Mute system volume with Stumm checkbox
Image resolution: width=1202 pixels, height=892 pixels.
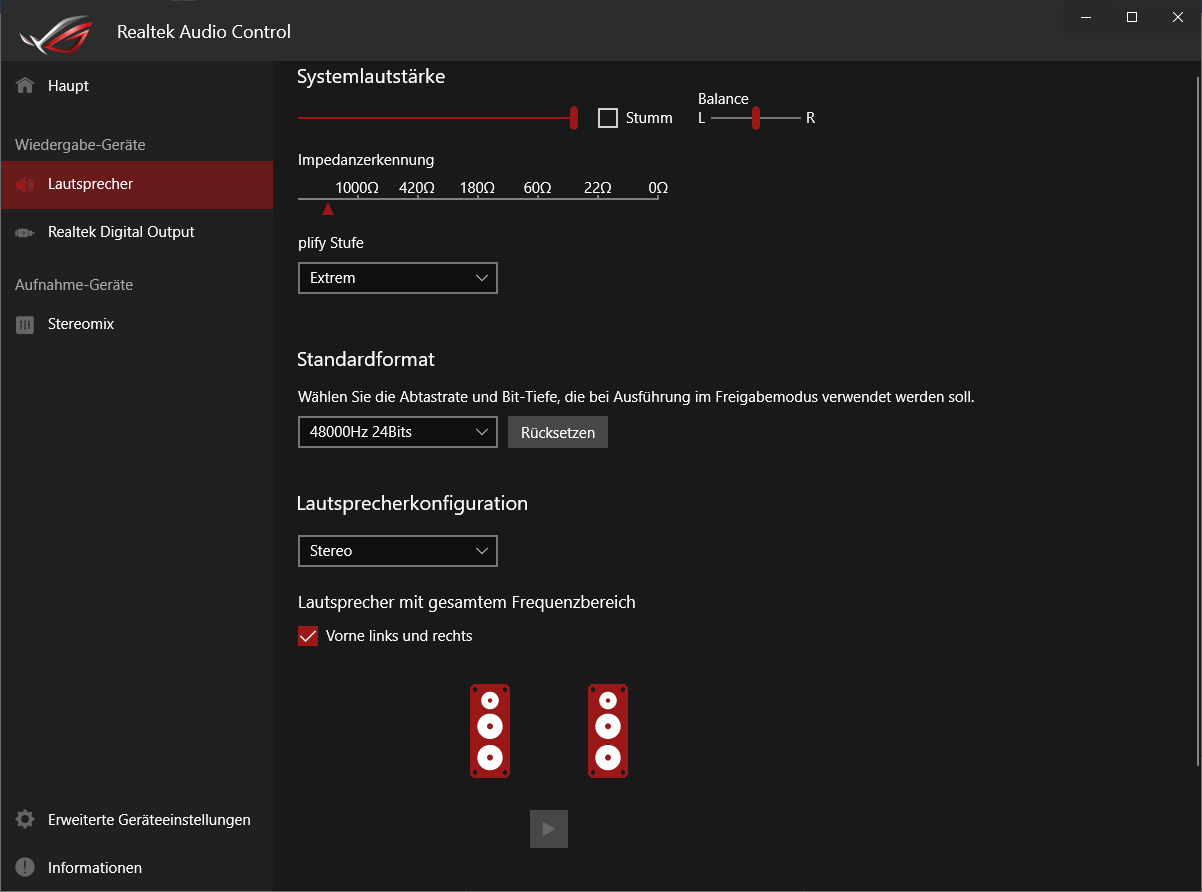(608, 118)
